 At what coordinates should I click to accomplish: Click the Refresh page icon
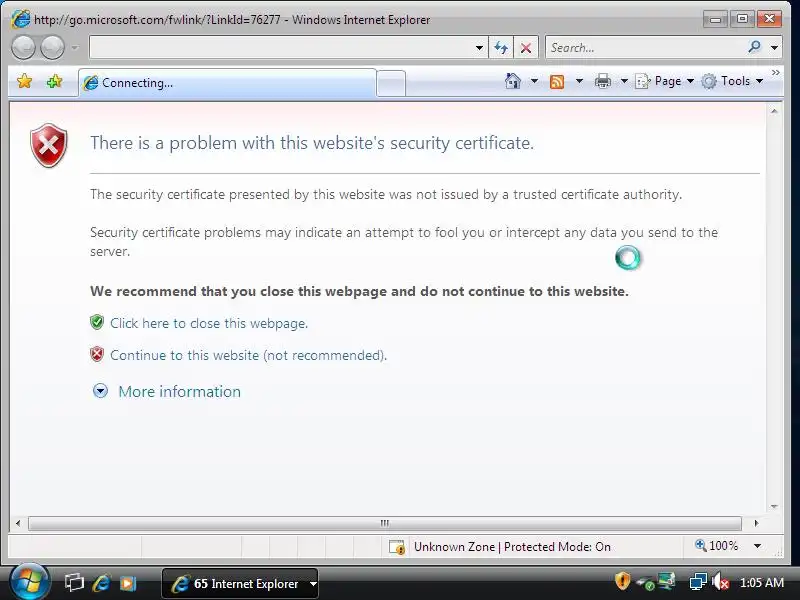501,48
